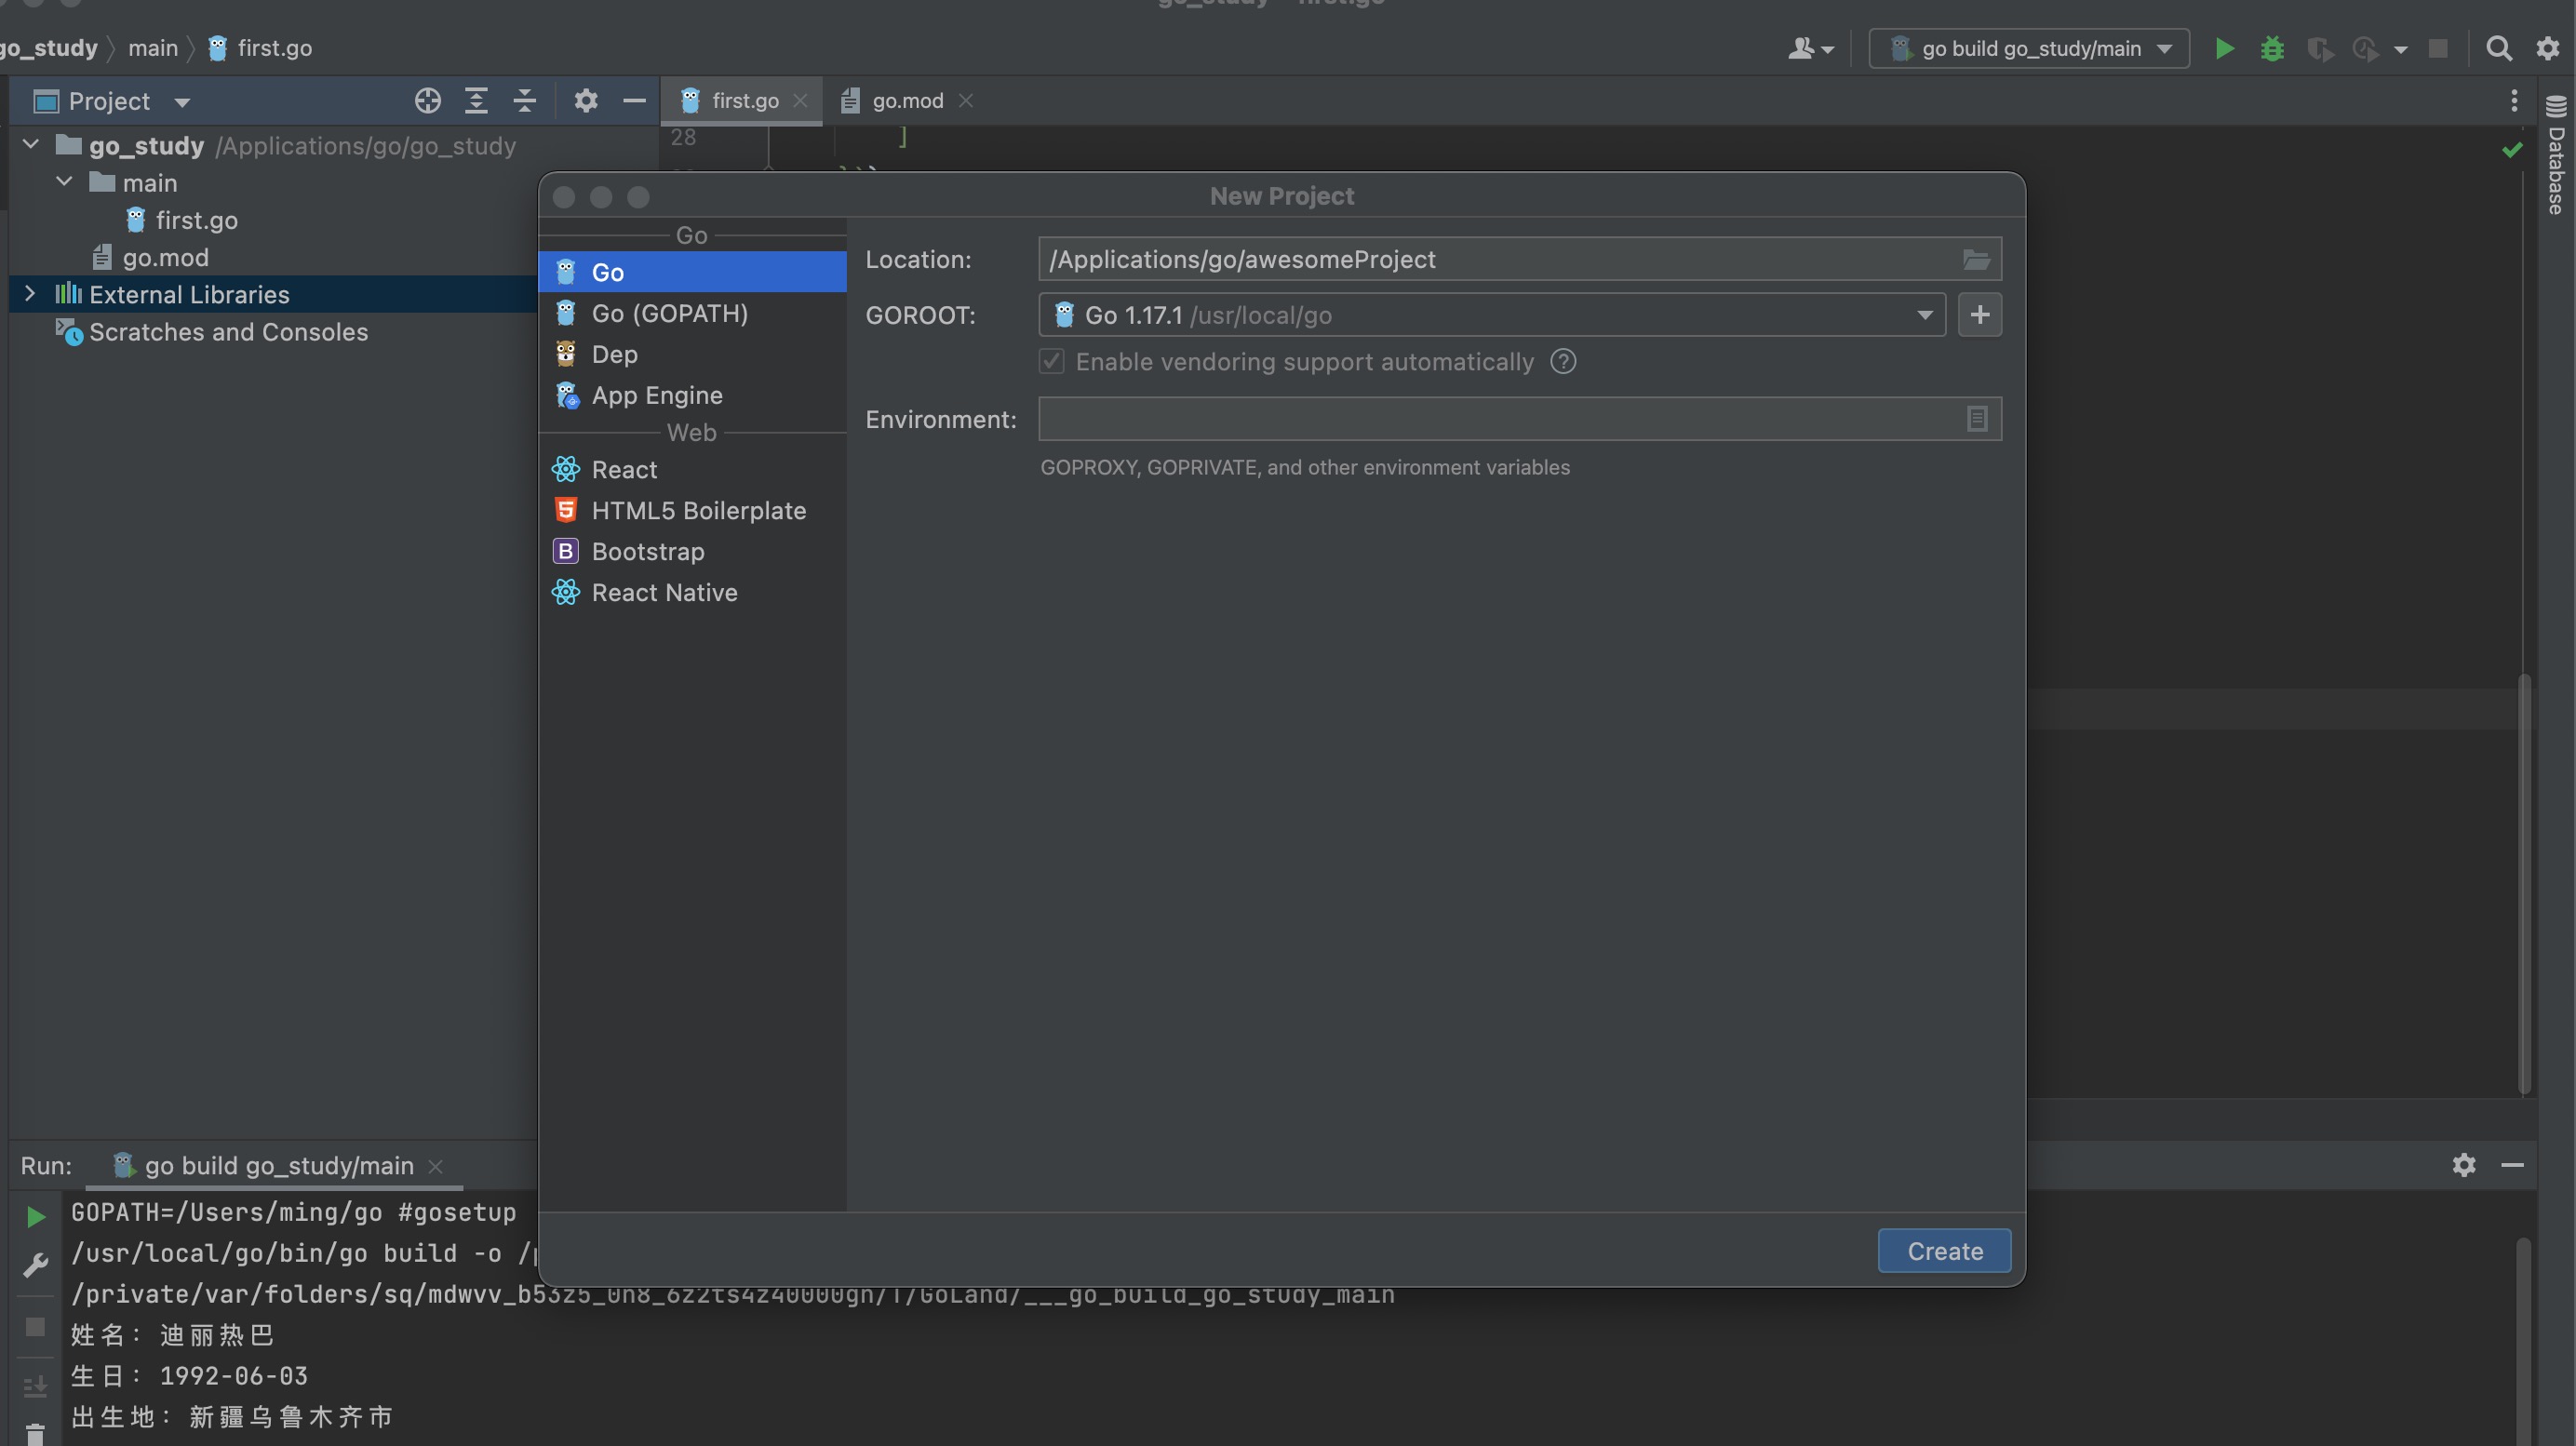
Task: Open Environment variables edit icon
Action: pos(1976,419)
